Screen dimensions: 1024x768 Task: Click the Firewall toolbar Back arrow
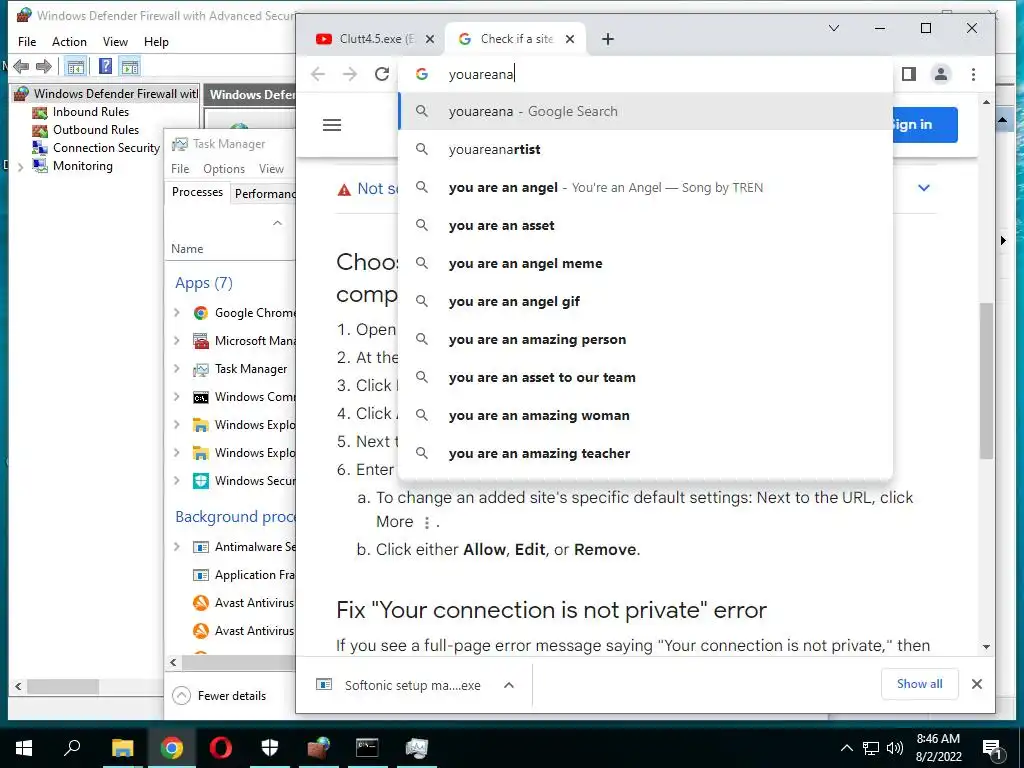21,67
